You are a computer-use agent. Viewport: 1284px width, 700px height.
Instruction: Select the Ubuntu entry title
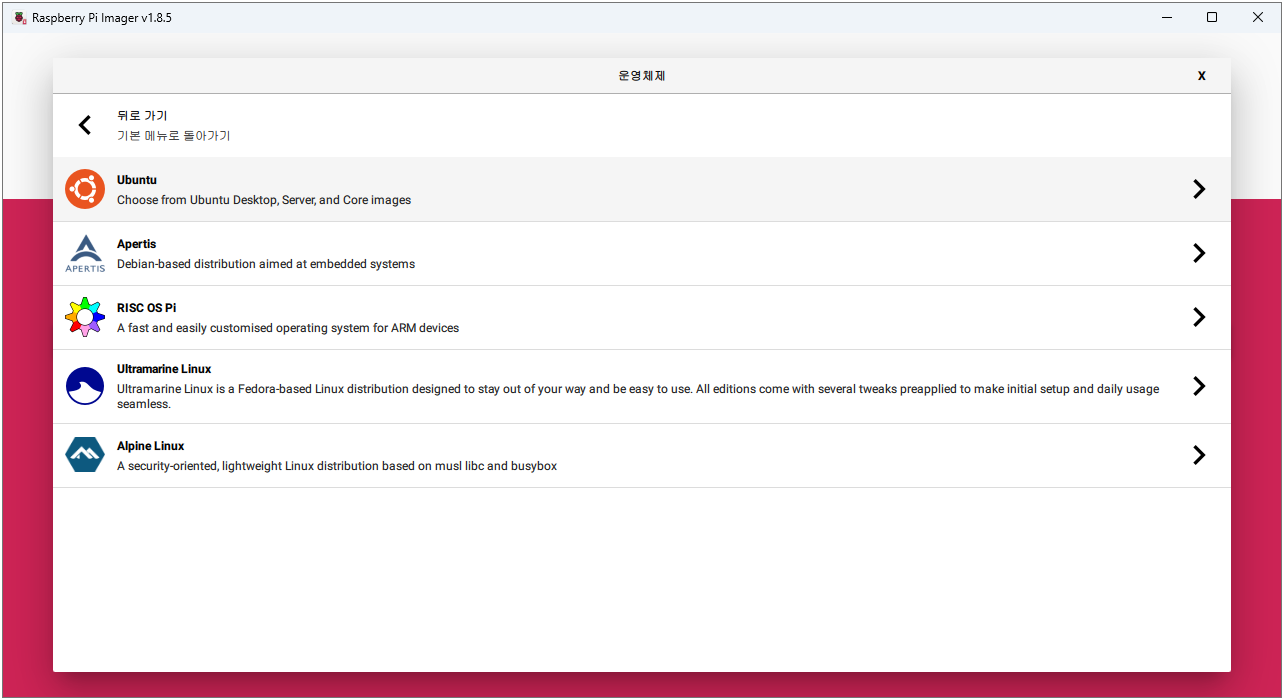tap(137, 180)
